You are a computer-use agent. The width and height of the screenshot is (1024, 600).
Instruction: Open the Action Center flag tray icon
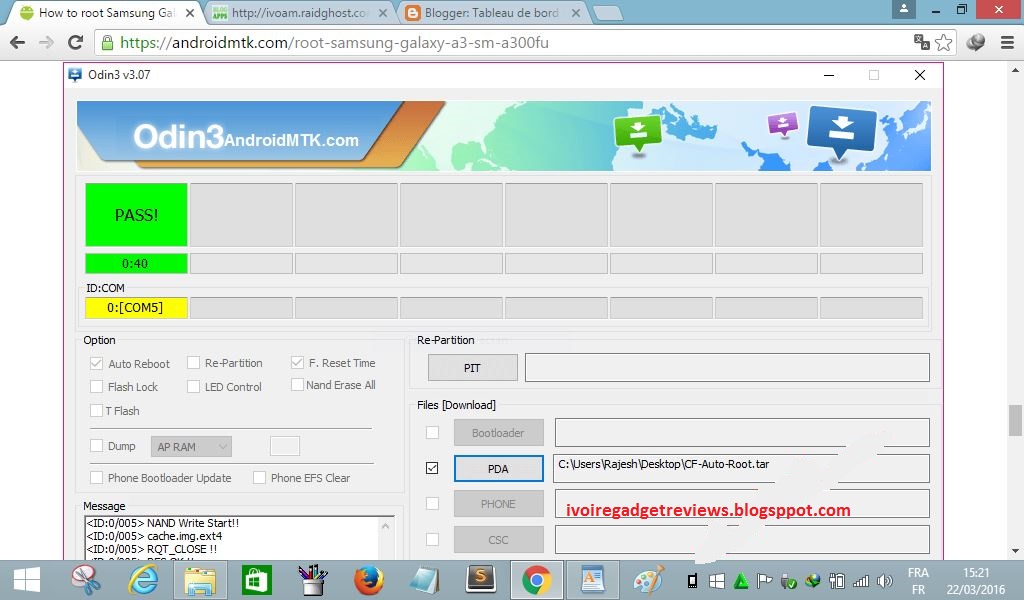click(x=764, y=580)
